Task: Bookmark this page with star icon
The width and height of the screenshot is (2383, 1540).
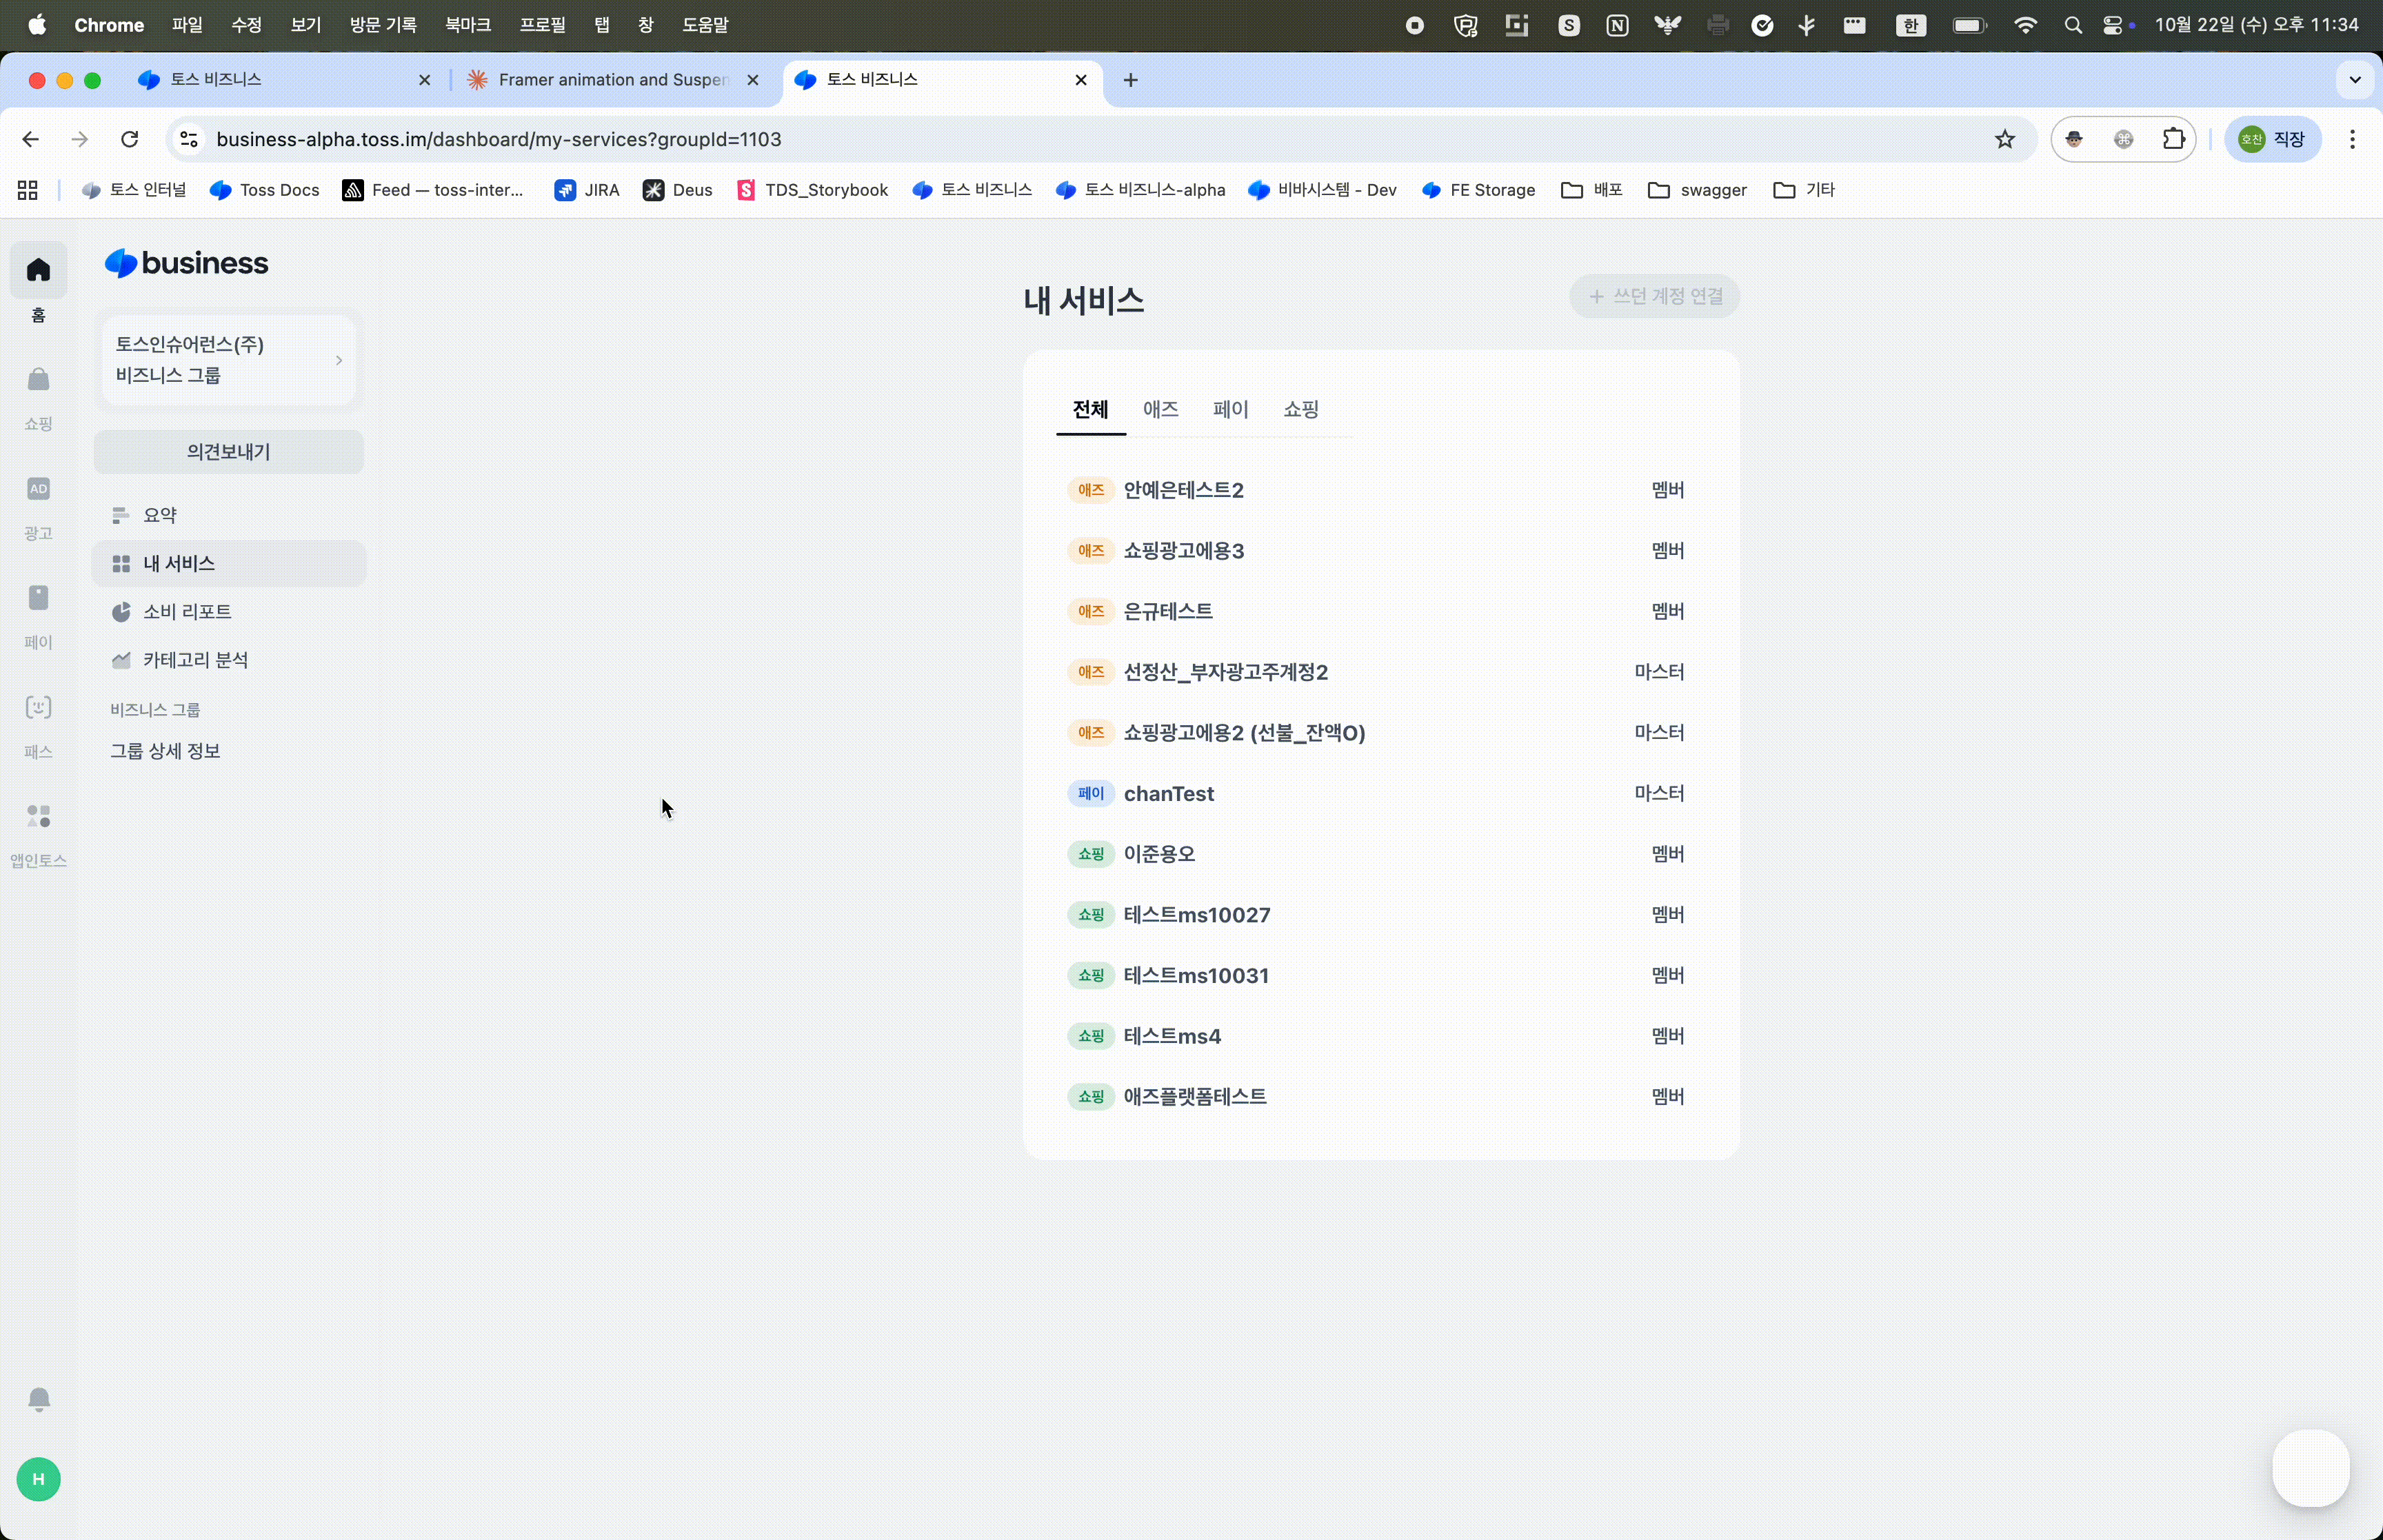Action: click(x=2004, y=139)
